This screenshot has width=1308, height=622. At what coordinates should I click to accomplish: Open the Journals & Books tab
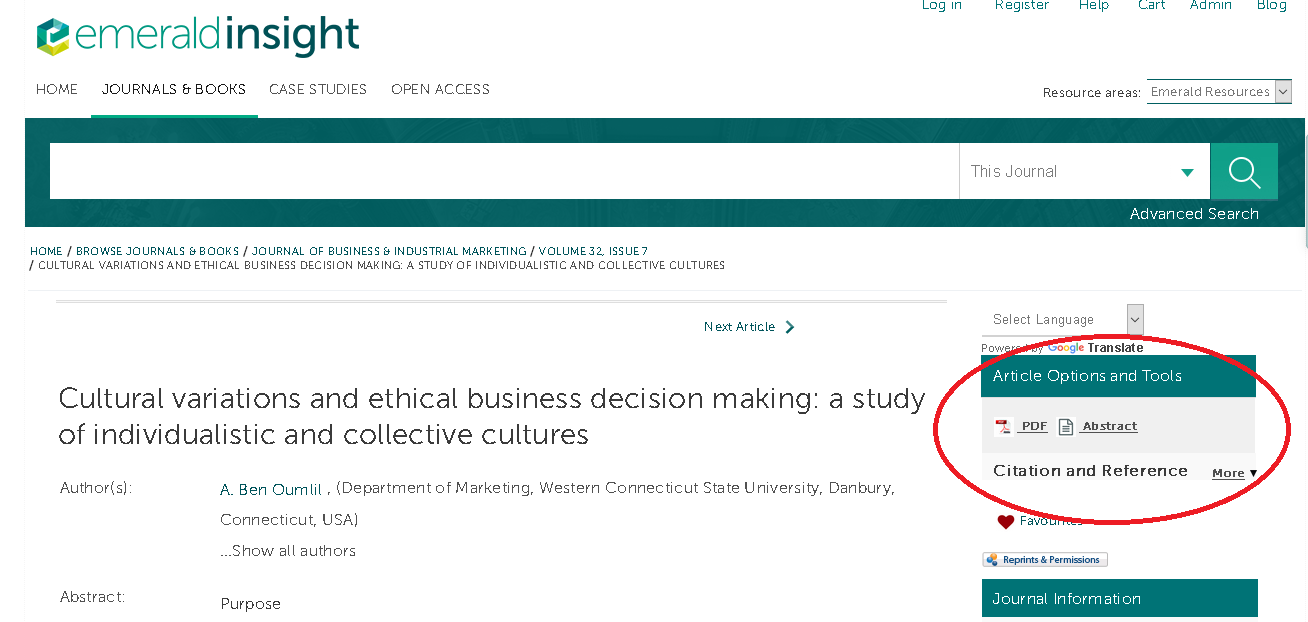(x=174, y=89)
